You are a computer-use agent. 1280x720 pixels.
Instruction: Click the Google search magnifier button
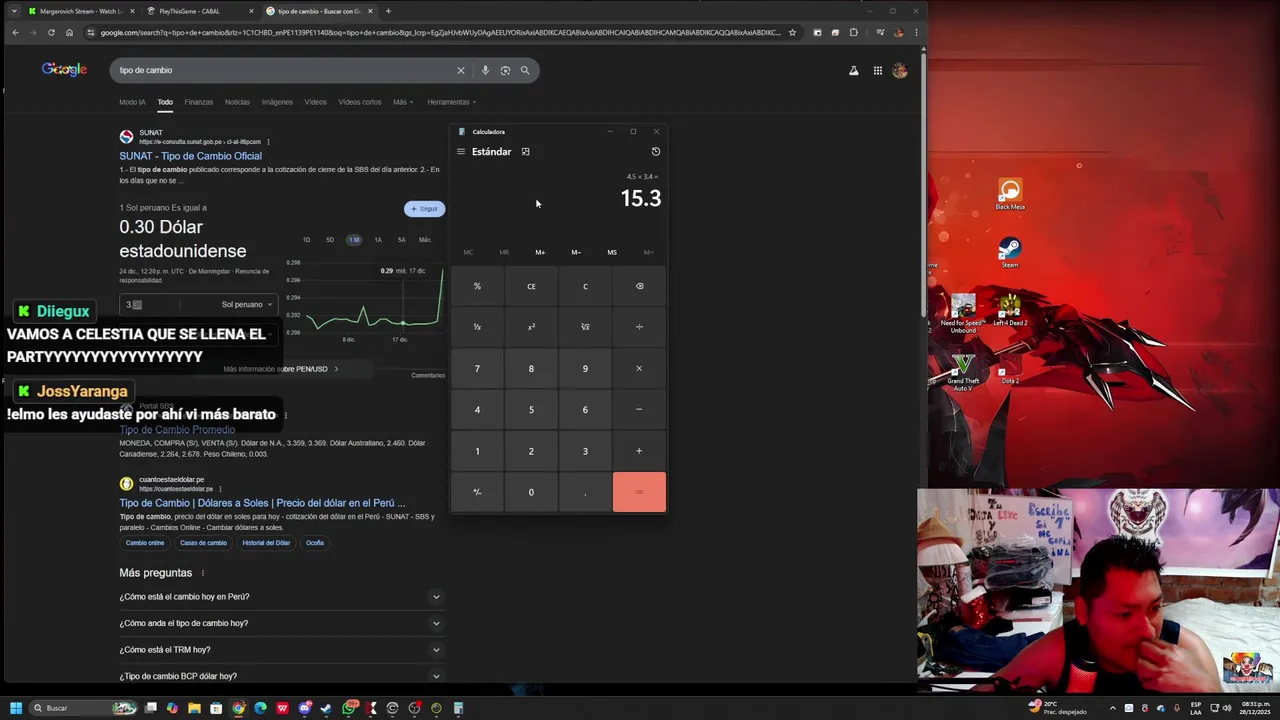(525, 70)
